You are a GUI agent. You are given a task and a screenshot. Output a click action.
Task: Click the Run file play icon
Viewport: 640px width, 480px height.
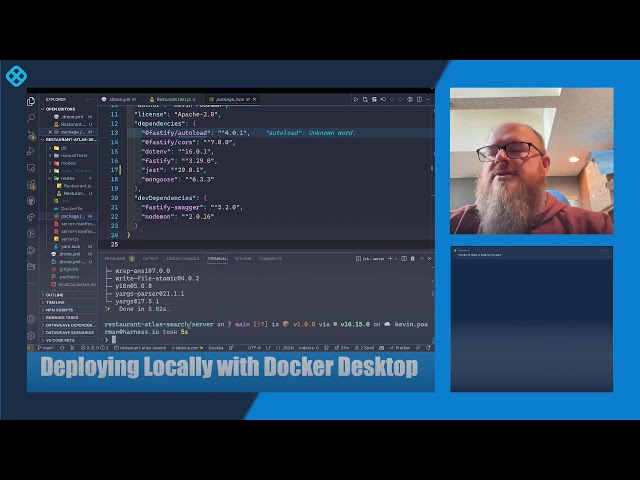[356, 99]
